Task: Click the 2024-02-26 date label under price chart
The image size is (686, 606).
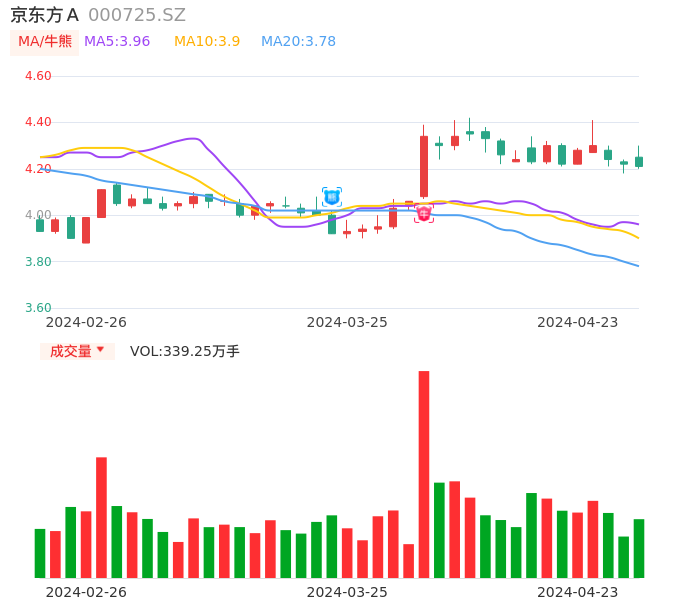Action: (x=86, y=322)
